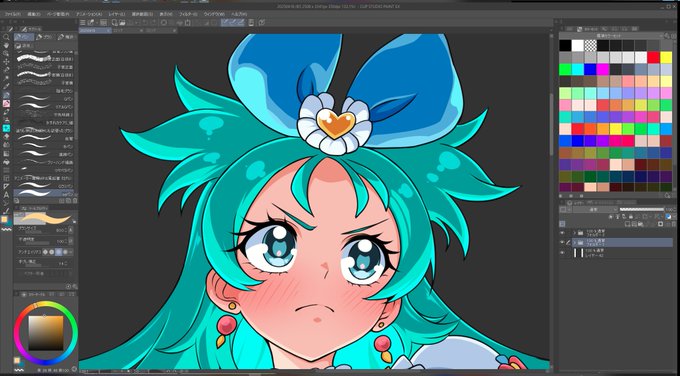
Task: Pick the yellow swatch in color set
Action: (666, 57)
